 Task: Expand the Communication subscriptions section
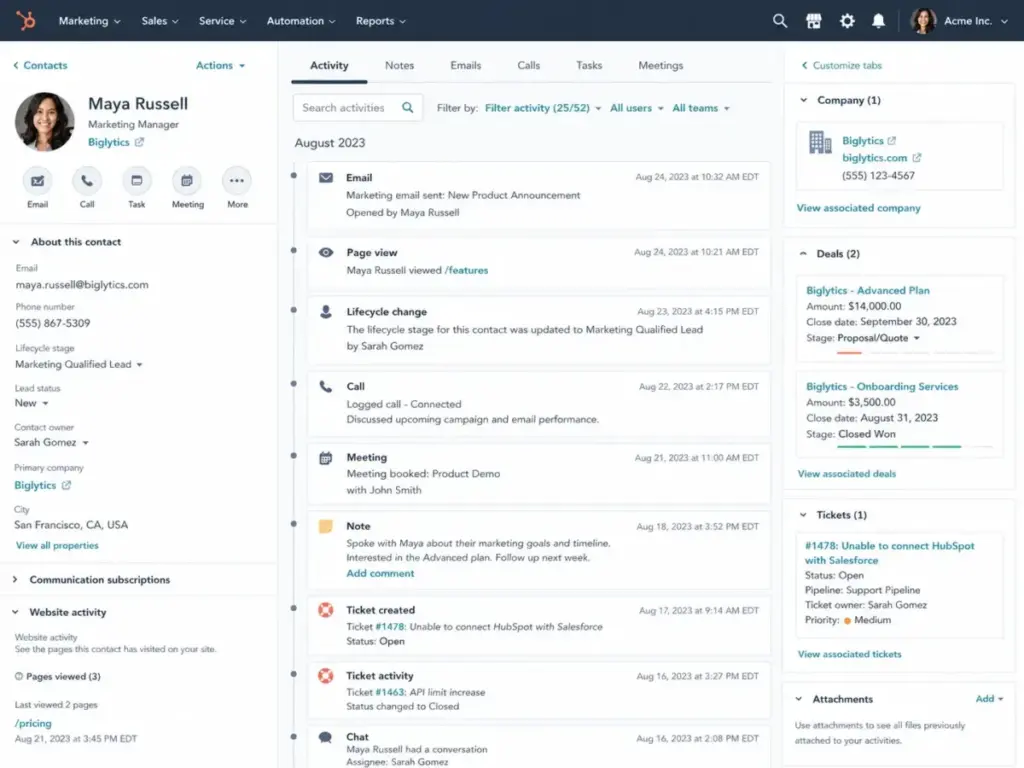pyautogui.click(x=15, y=579)
